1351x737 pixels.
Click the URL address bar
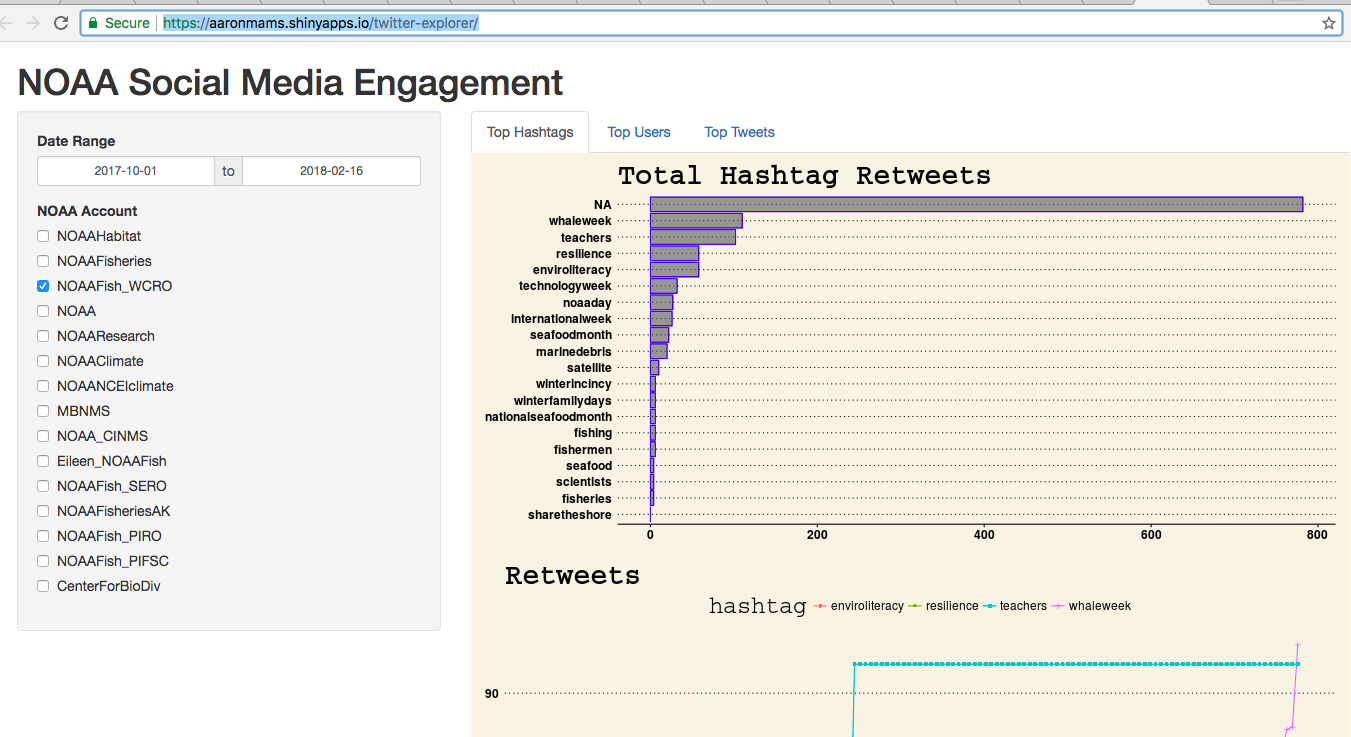[x=711, y=22]
